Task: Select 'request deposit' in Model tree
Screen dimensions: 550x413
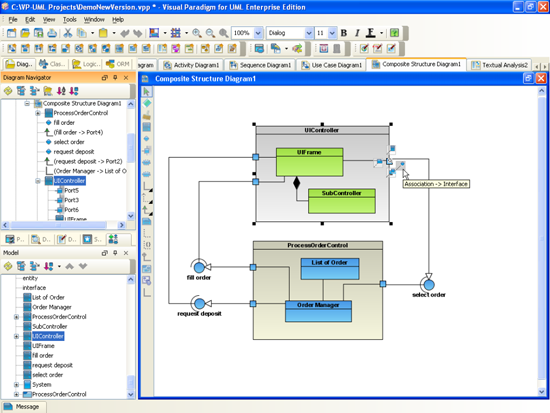Action: (x=52, y=365)
